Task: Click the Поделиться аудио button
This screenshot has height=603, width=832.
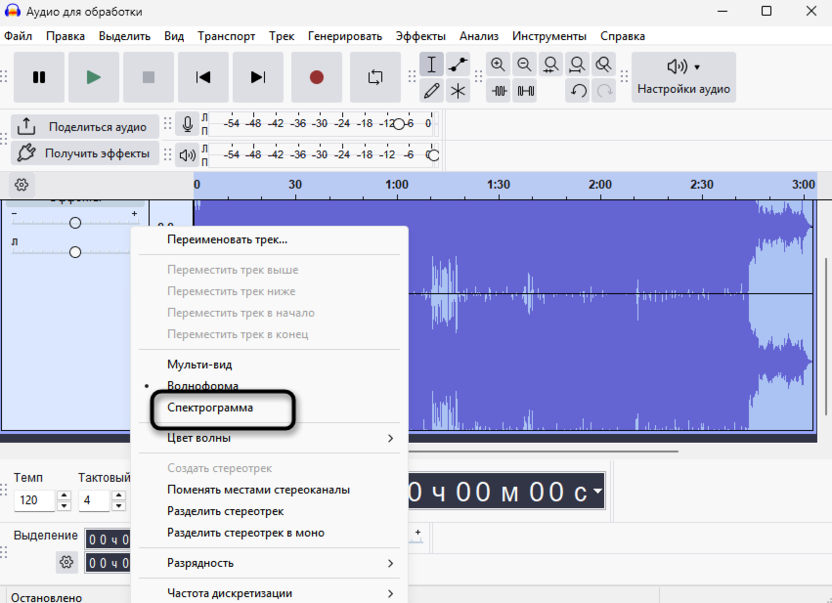Action: (85, 127)
